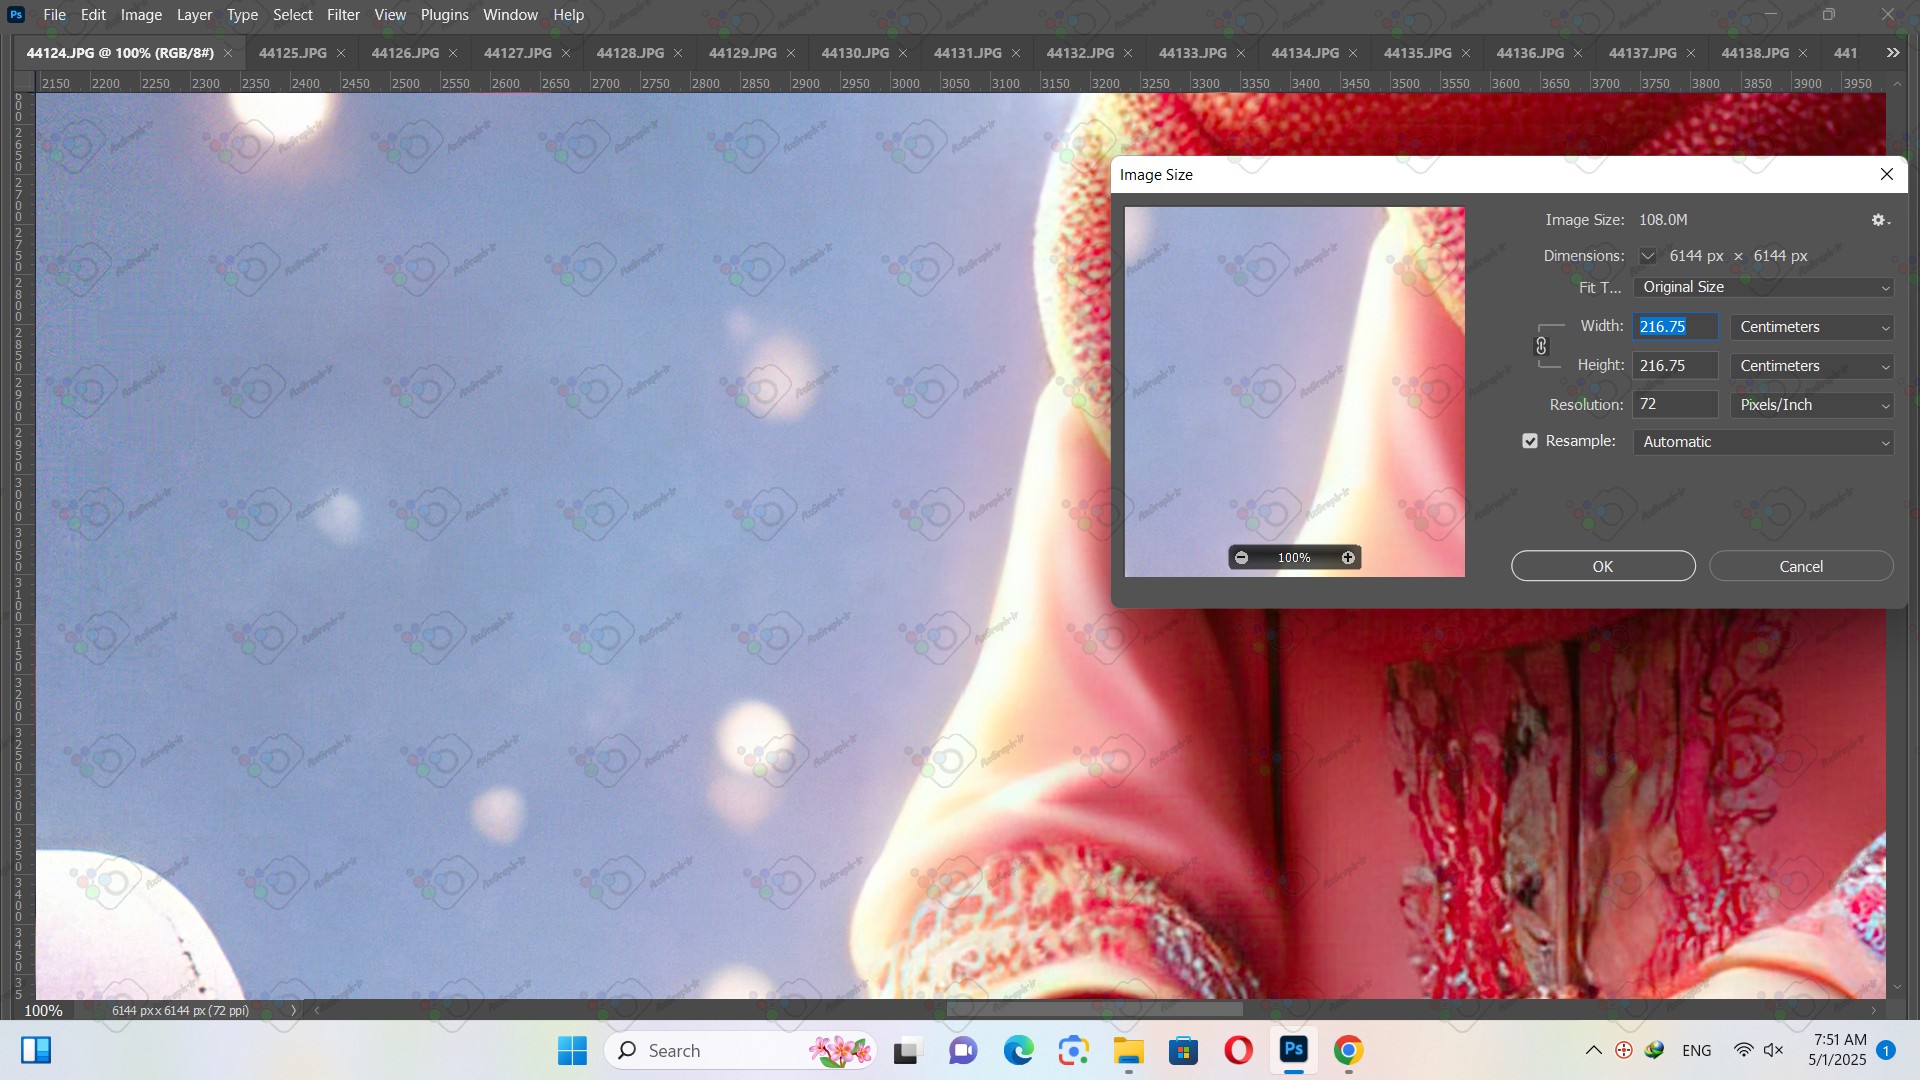Zoom out the Image Size preview
Screen dimensions: 1920x1080
click(1241, 558)
